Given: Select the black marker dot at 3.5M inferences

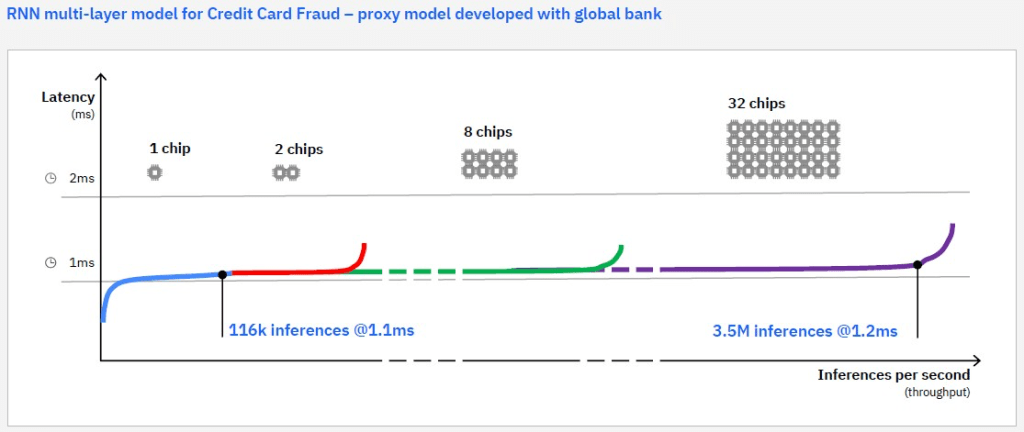Looking at the screenshot, I should 917,265.
